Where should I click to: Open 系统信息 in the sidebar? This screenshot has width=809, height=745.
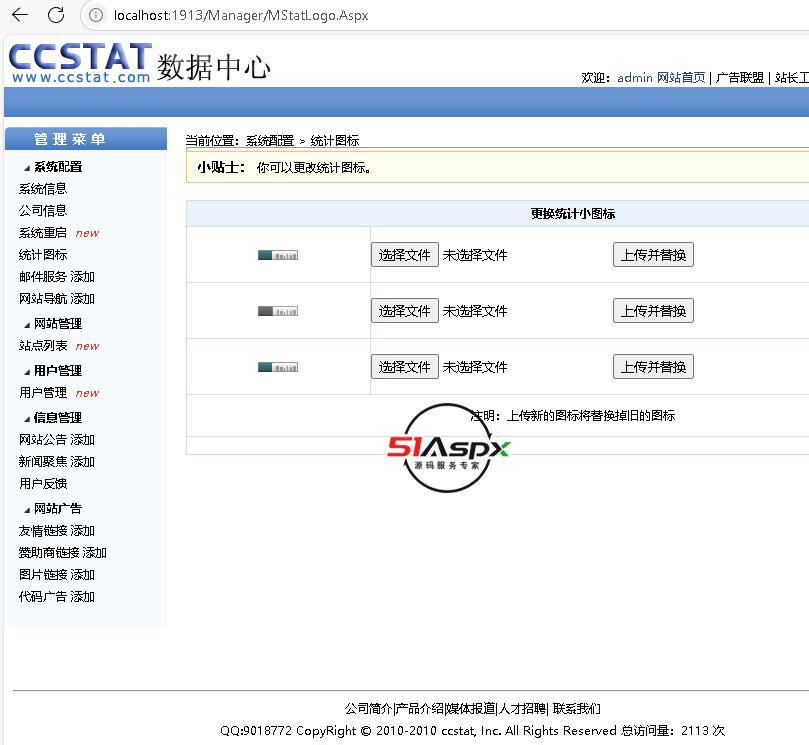coord(43,189)
